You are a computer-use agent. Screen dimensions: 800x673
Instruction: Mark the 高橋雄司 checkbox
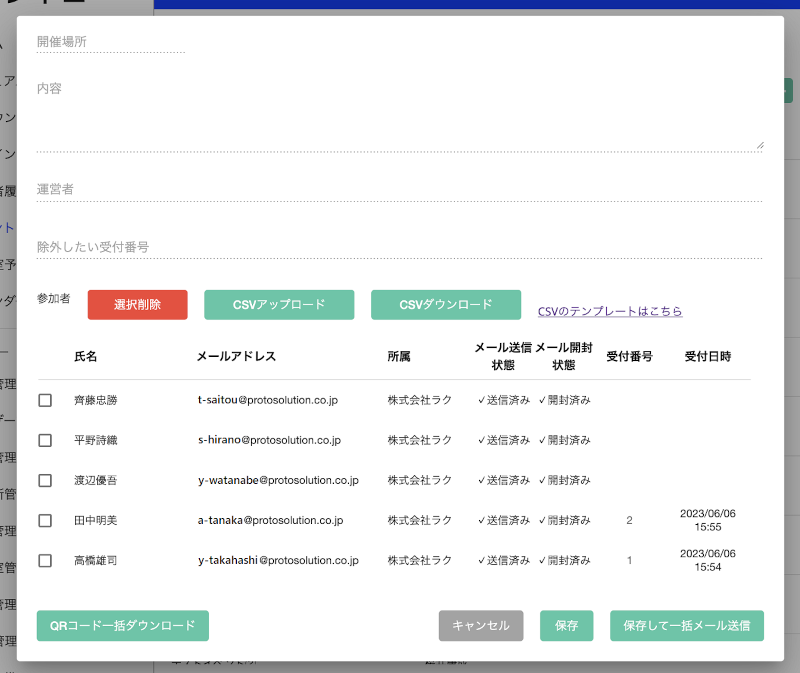[45, 561]
